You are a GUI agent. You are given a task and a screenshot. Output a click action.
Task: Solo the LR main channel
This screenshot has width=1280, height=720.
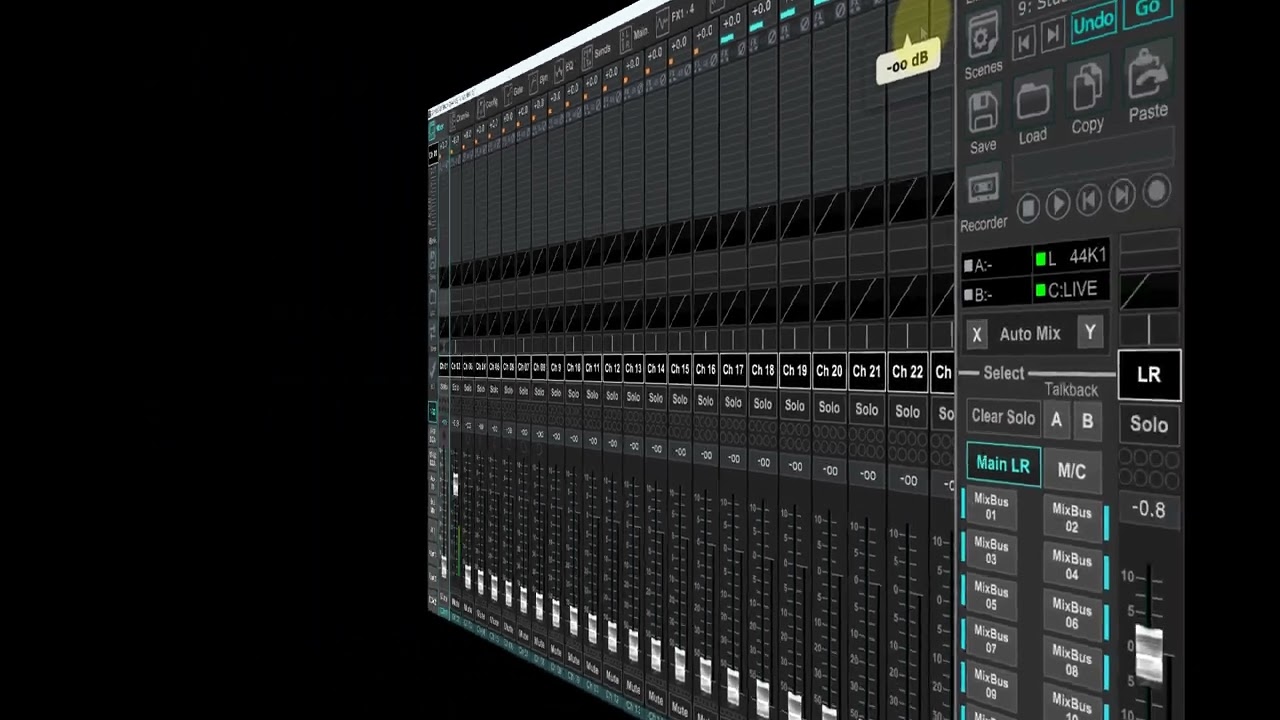1149,424
